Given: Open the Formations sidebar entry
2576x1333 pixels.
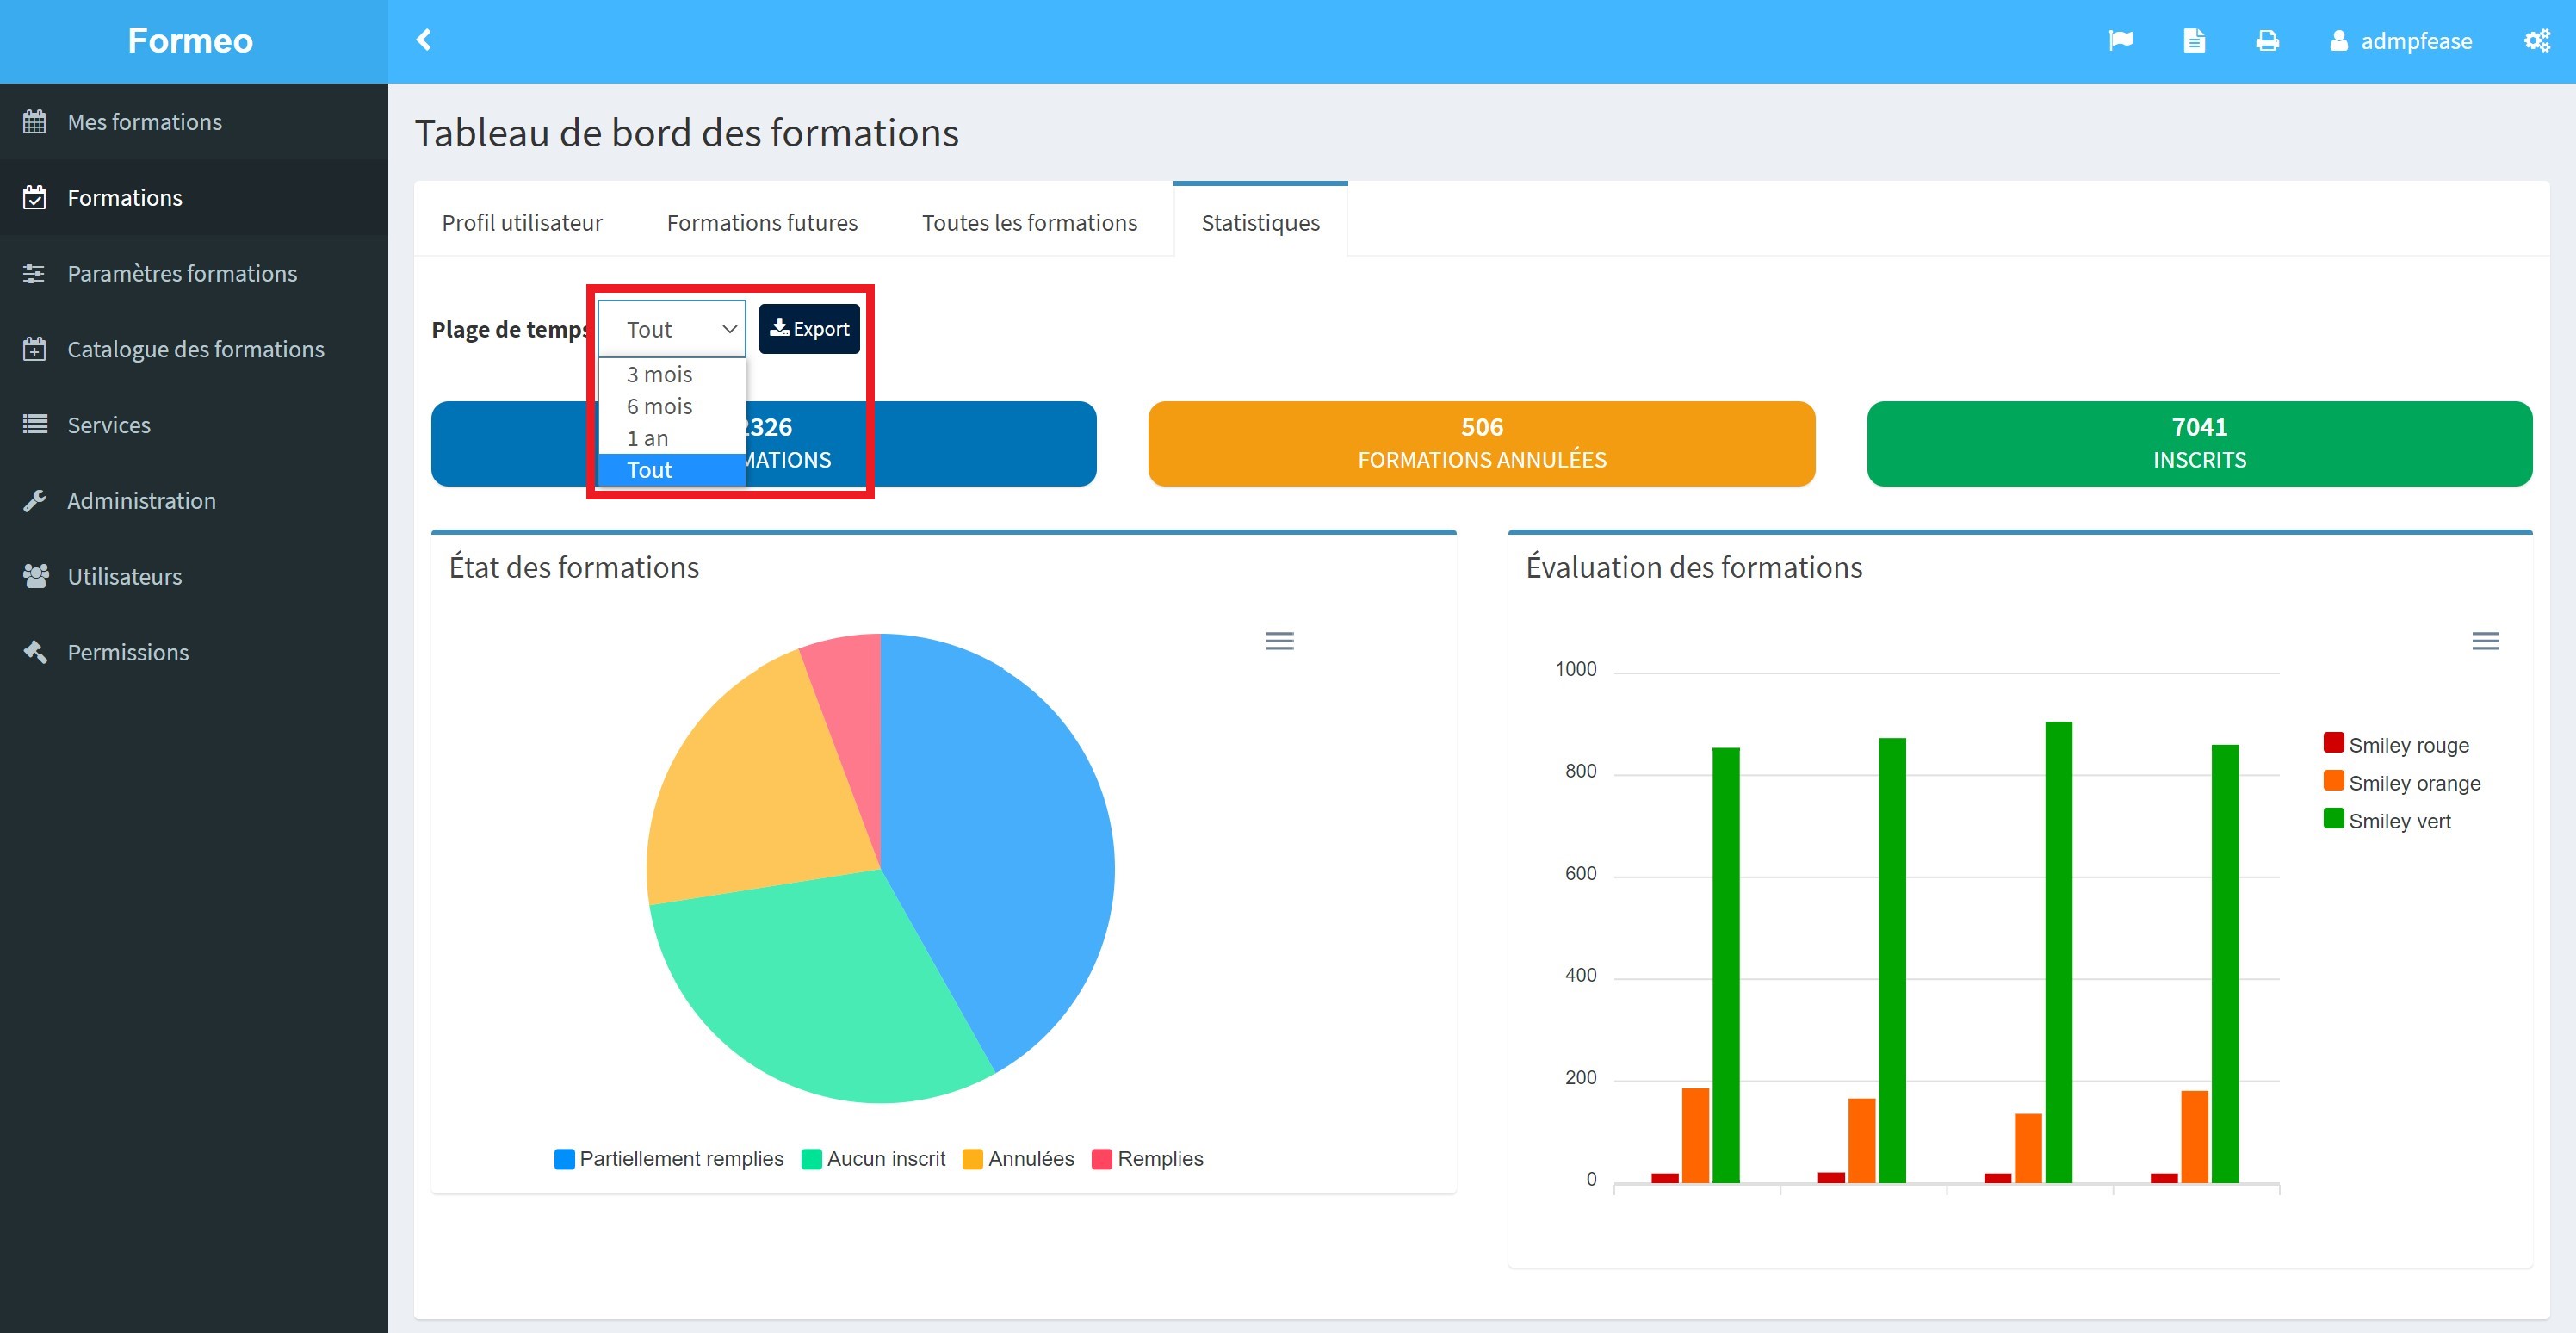Looking at the screenshot, I should [194, 198].
